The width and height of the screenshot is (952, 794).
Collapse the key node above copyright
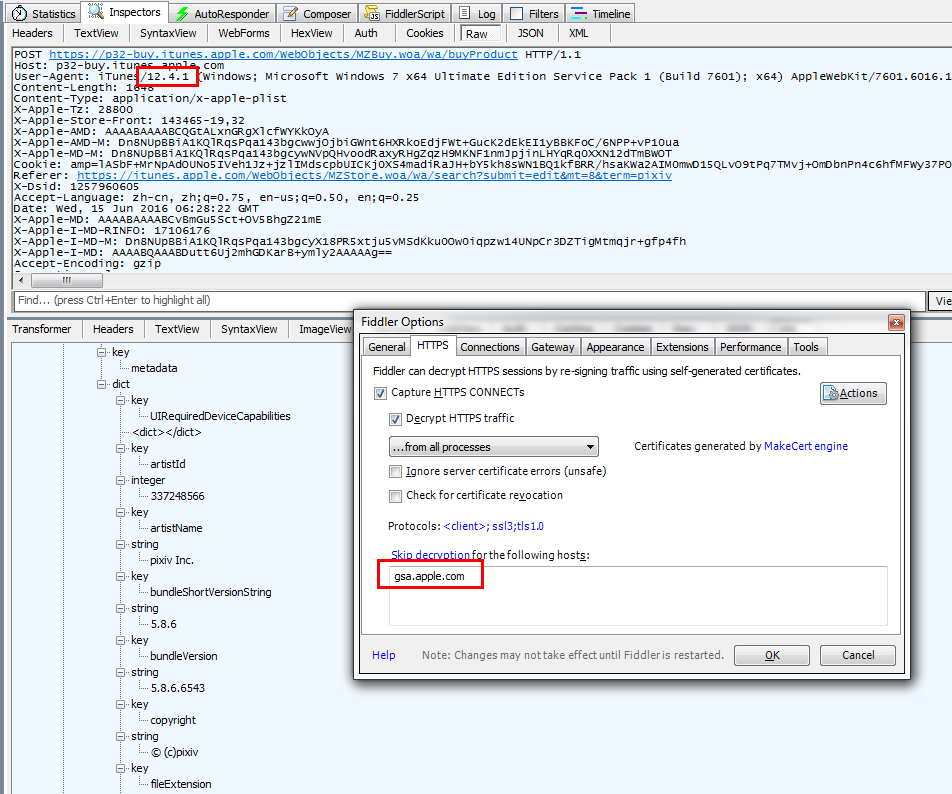[x=121, y=704]
